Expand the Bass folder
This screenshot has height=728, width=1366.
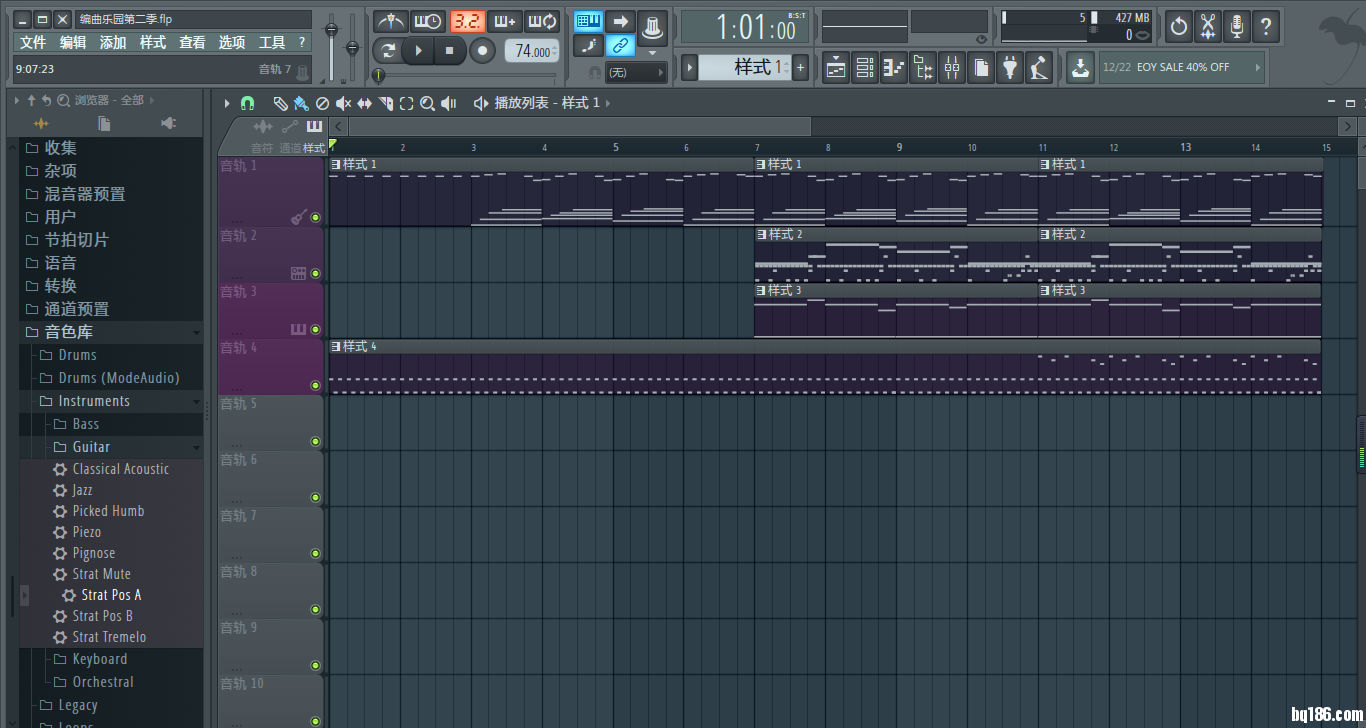85,424
